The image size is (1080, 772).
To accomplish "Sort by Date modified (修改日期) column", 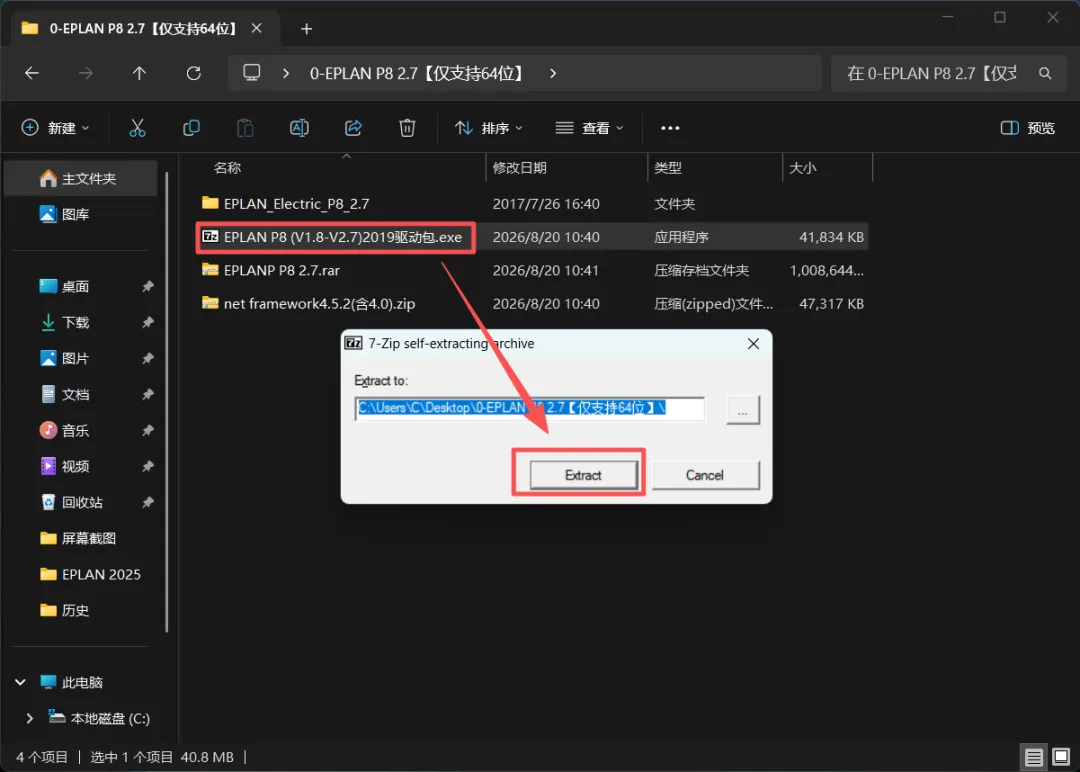I will [x=519, y=168].
